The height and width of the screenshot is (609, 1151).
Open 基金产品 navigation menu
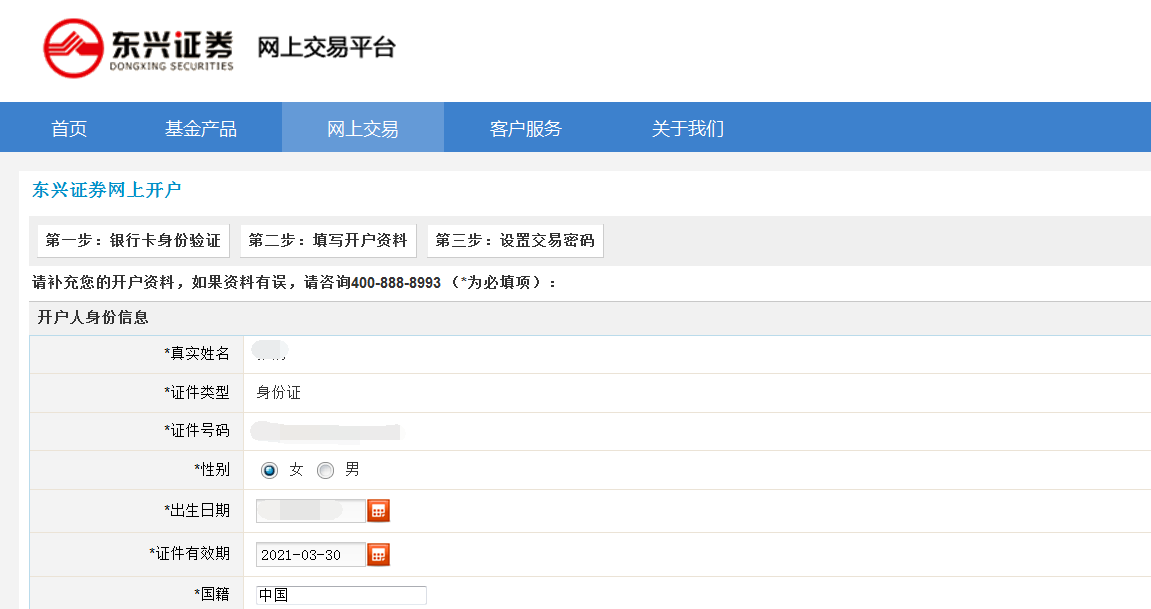pos(201,128)
